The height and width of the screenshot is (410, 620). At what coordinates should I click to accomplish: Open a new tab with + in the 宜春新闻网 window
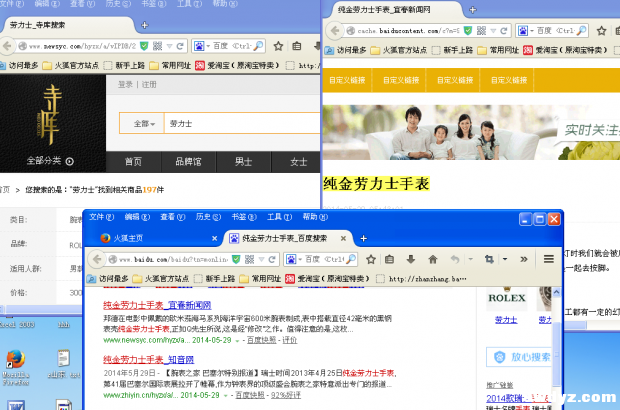click(x=473, y=10)
